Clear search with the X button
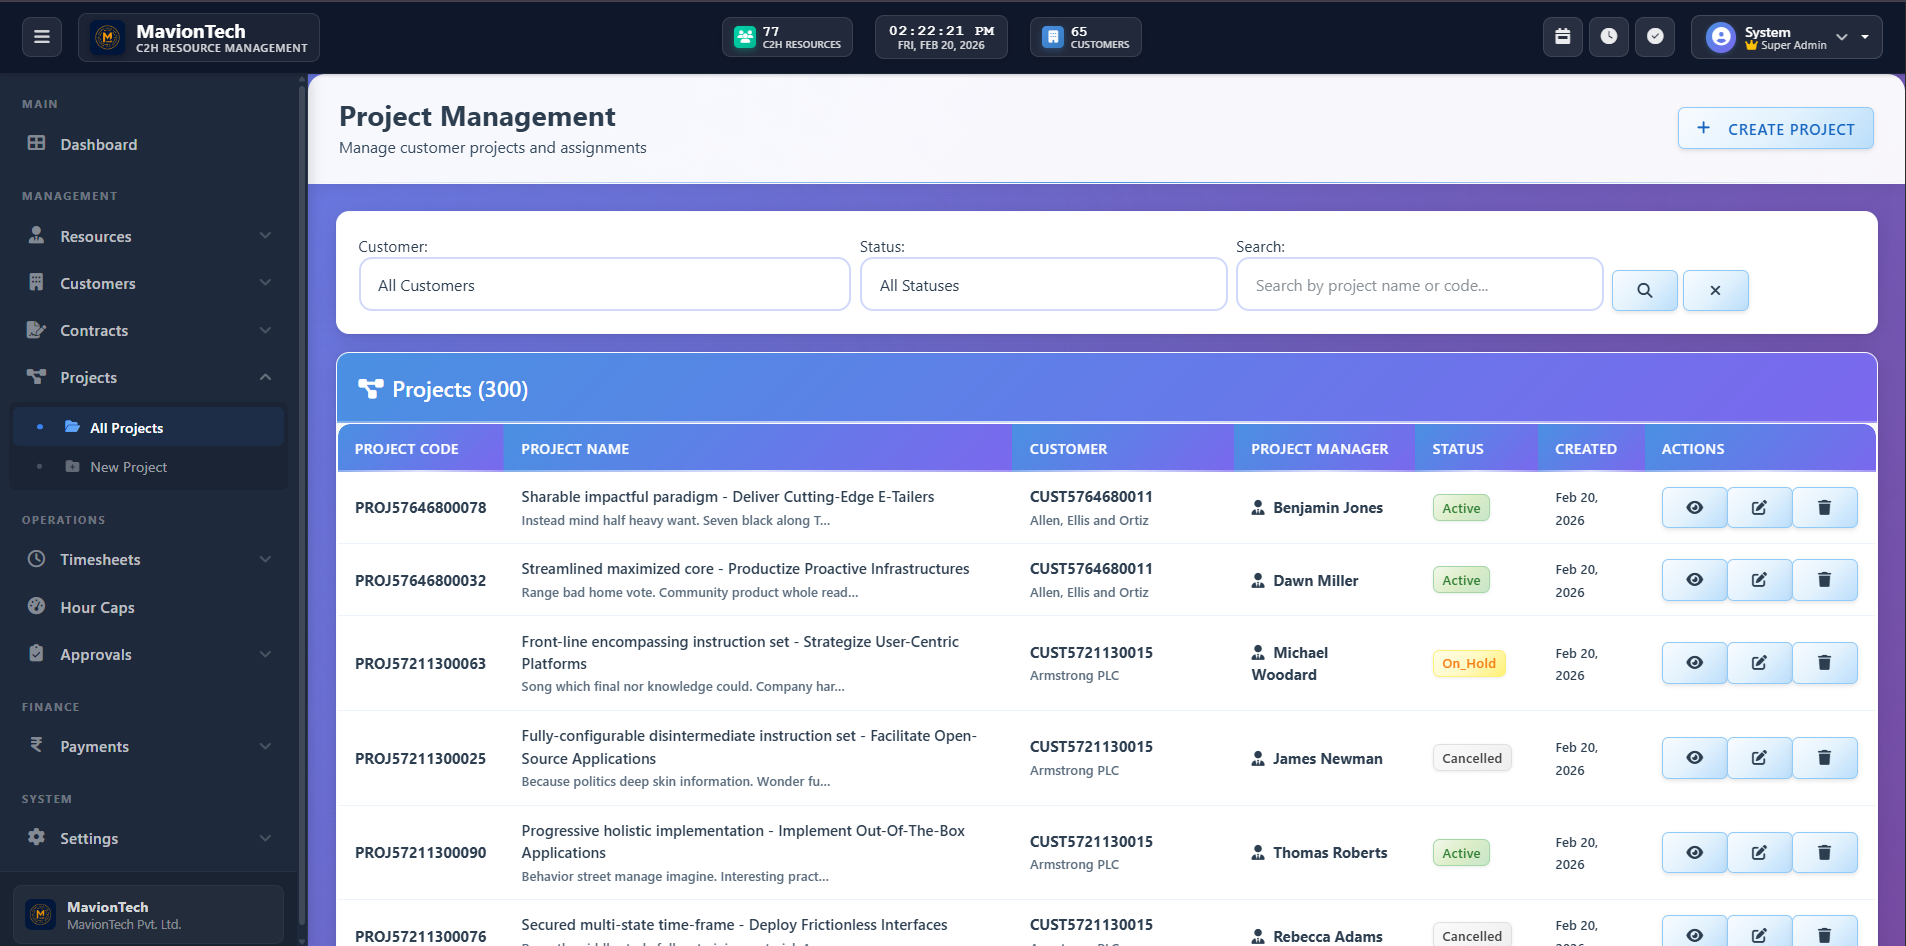This screenshot has width=1906, height=946. pos(1715,291)
